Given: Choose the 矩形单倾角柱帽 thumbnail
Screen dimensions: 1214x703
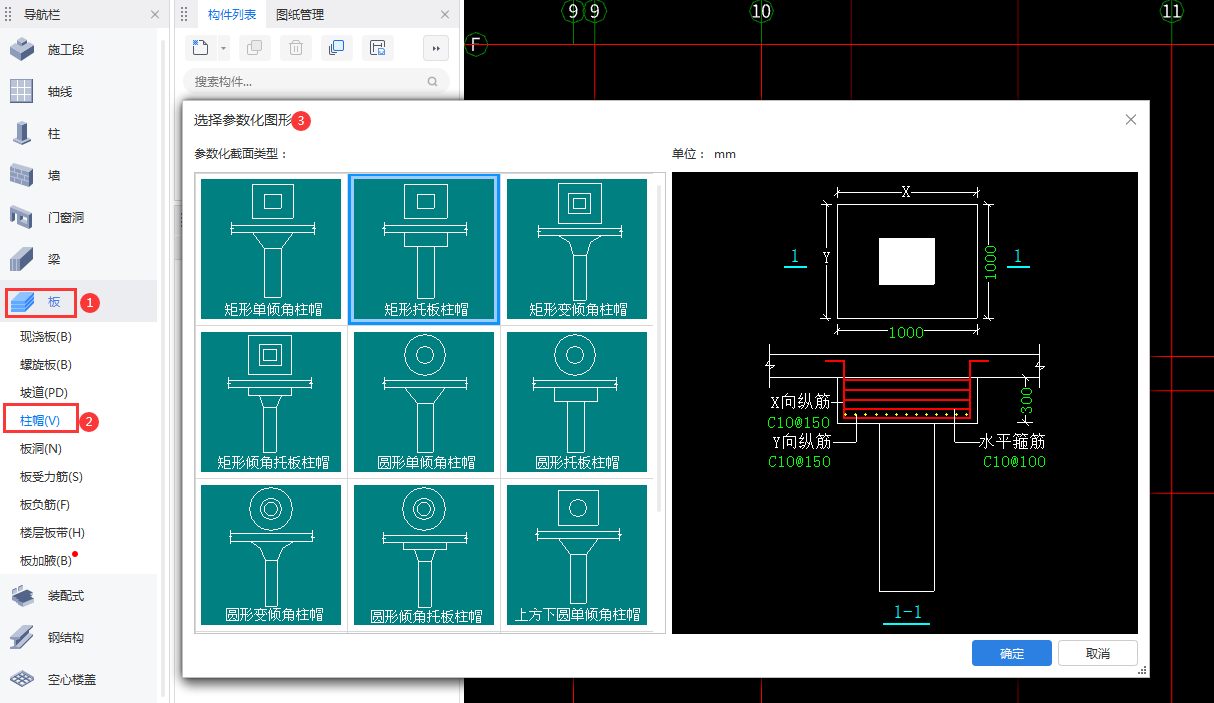Looking at the screenshot, I should click(x=272, y=249).
